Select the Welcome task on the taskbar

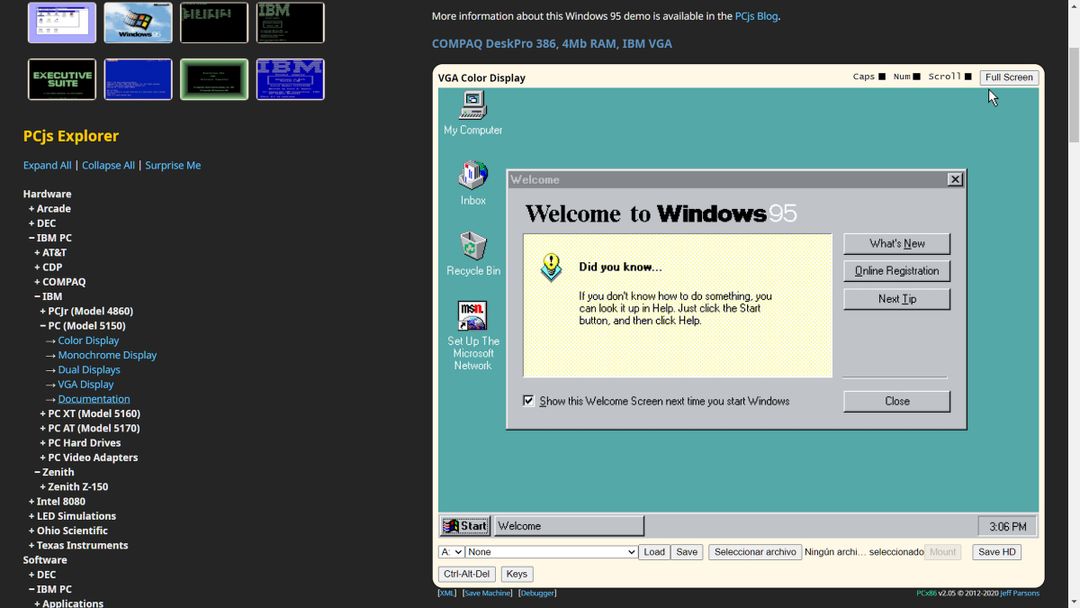pyautogui.click(x=568, y=525)
